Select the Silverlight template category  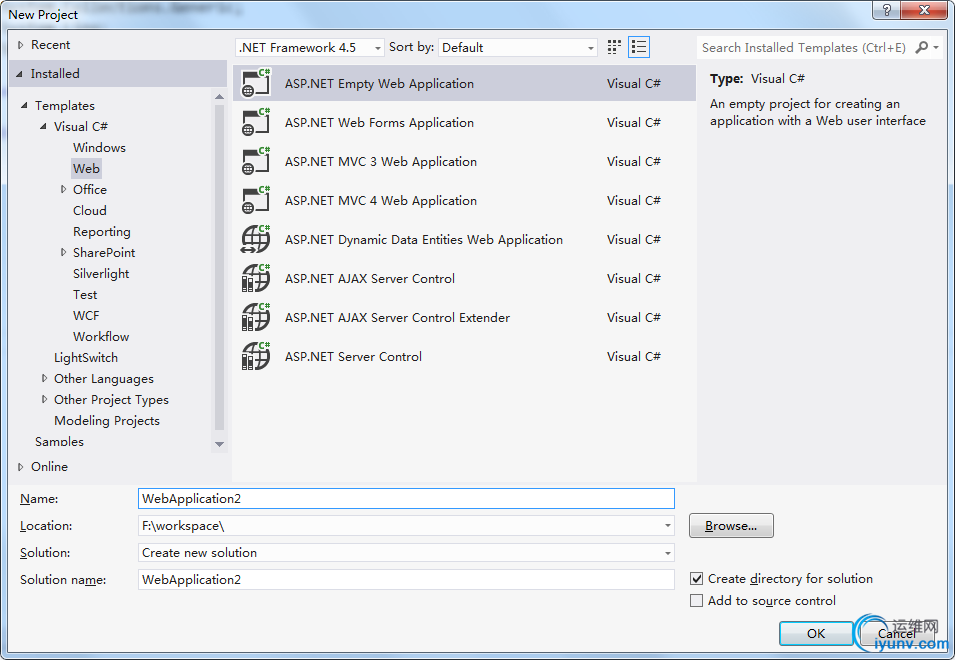point(101,273)
